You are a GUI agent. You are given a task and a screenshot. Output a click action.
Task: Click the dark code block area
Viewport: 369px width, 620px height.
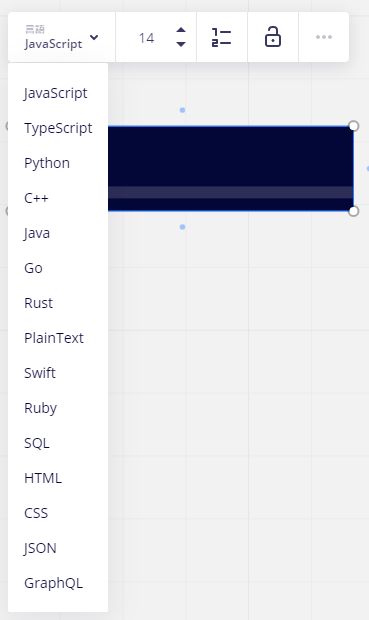[x=231, y=168]
